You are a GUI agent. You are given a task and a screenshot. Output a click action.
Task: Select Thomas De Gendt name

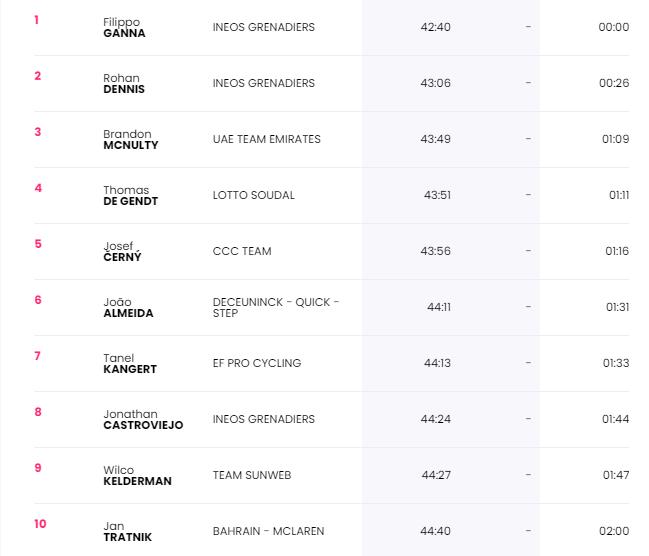(x=130, y=195)
